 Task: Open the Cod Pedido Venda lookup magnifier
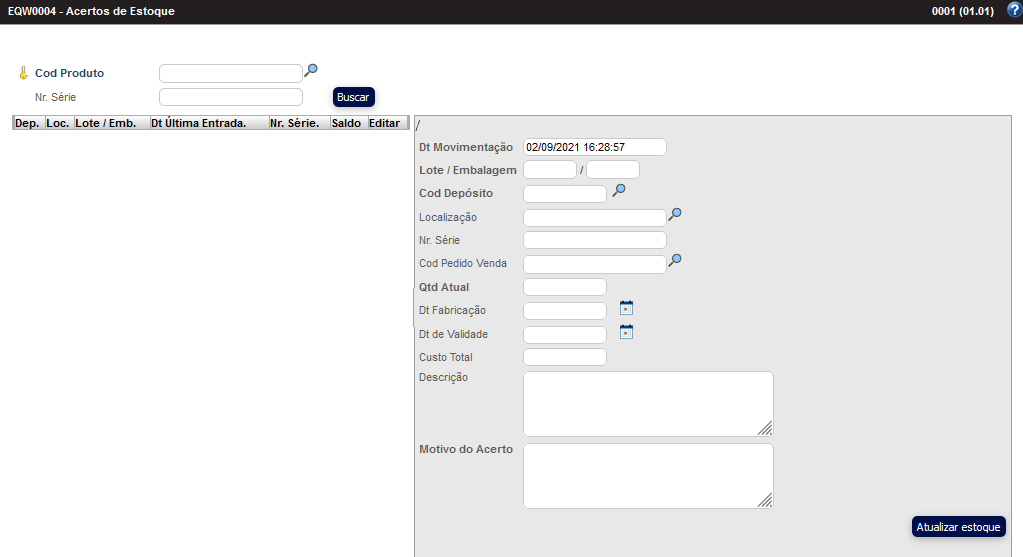point(675,260)
